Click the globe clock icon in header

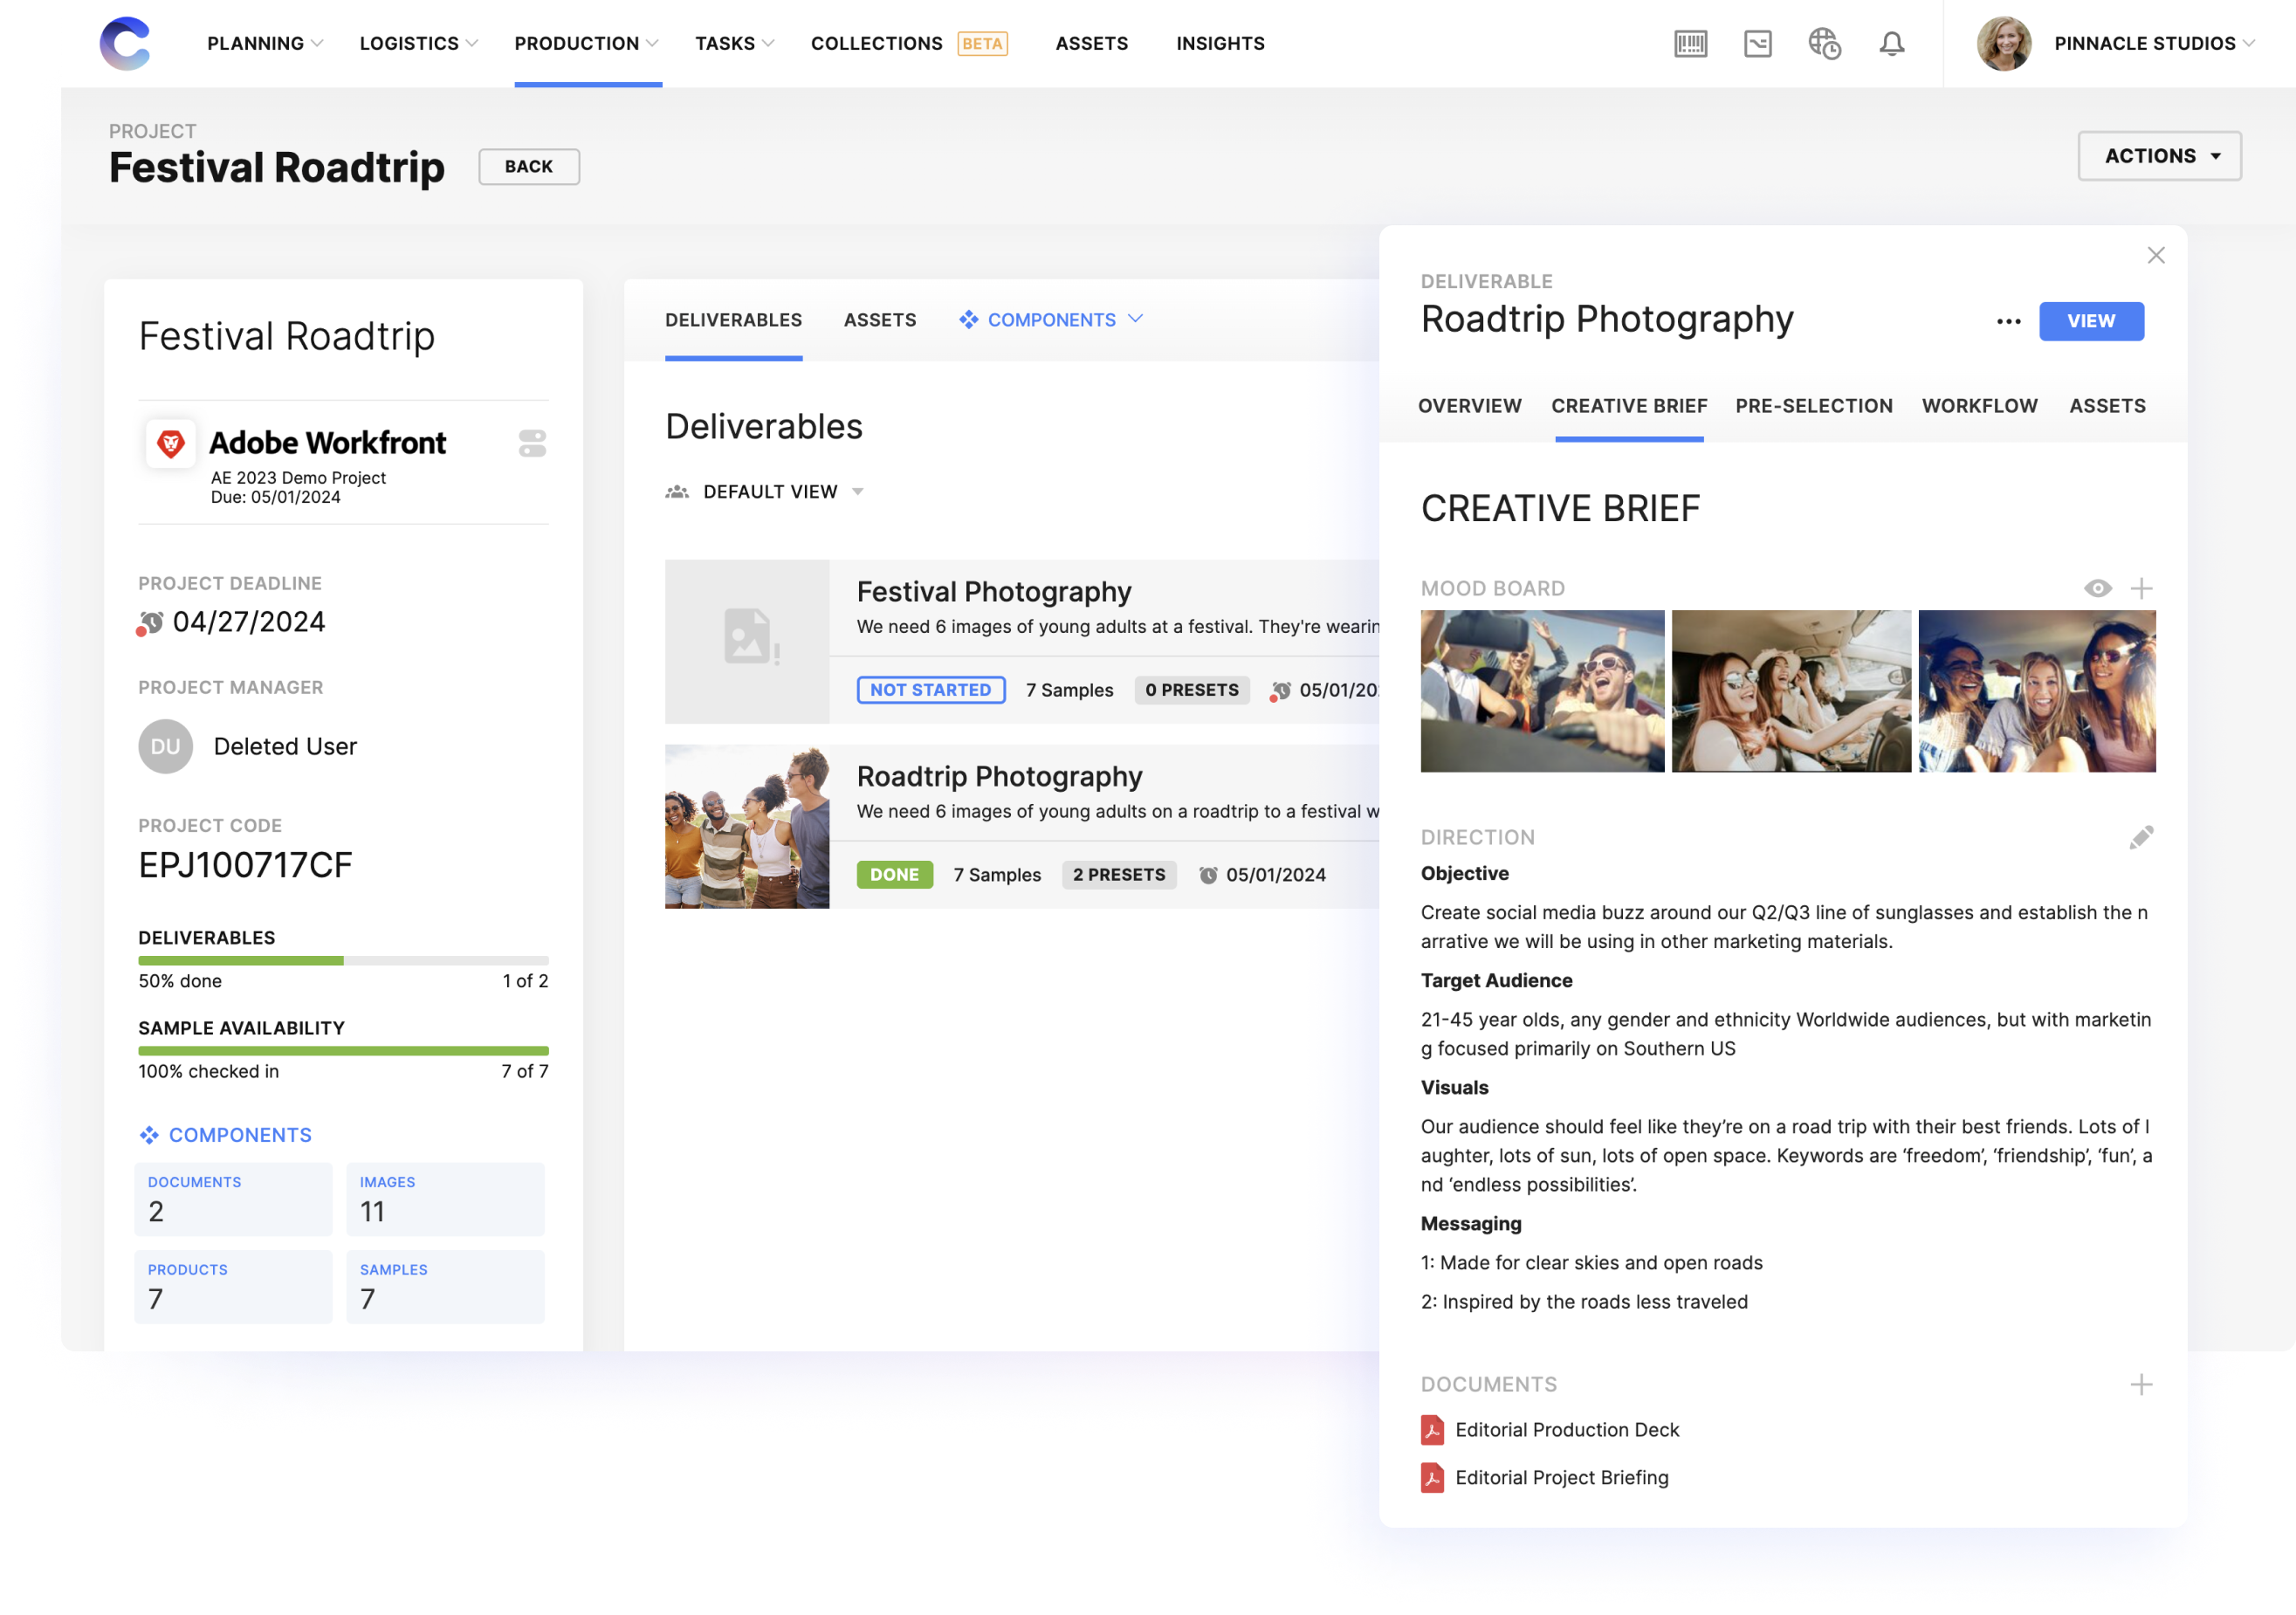tap(1824, 44)
